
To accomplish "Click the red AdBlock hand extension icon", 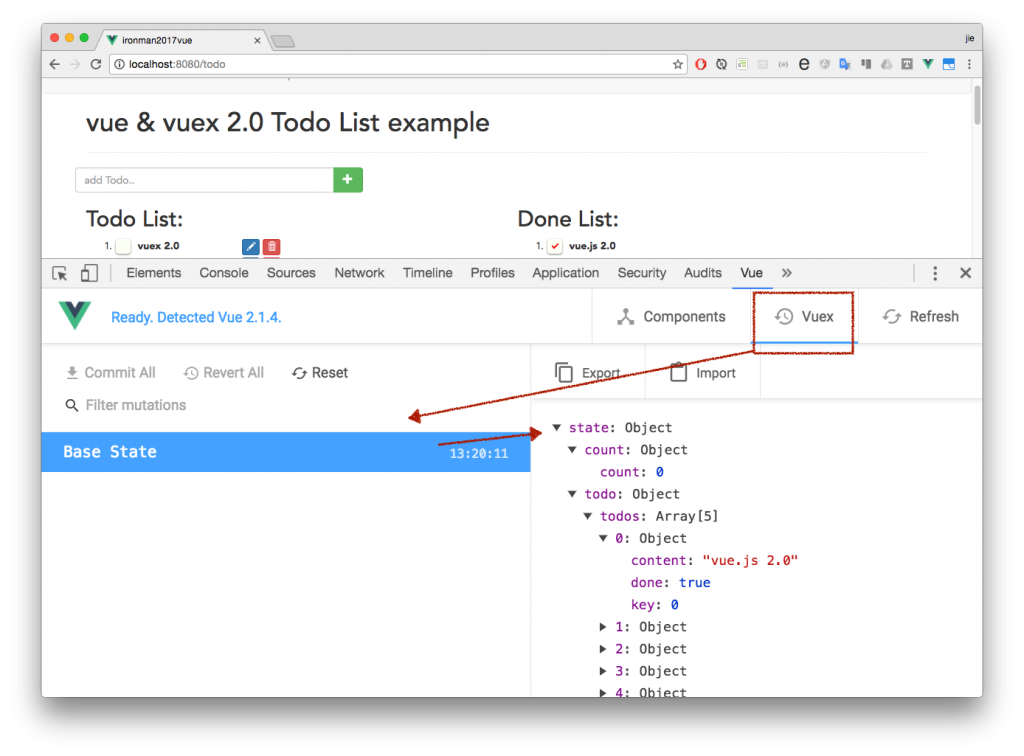I will point(701,64).
